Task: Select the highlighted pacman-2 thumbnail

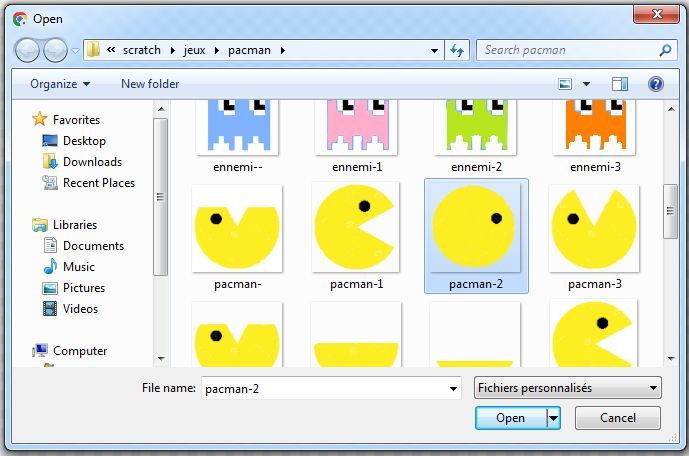Action: [x=475, y=228]
